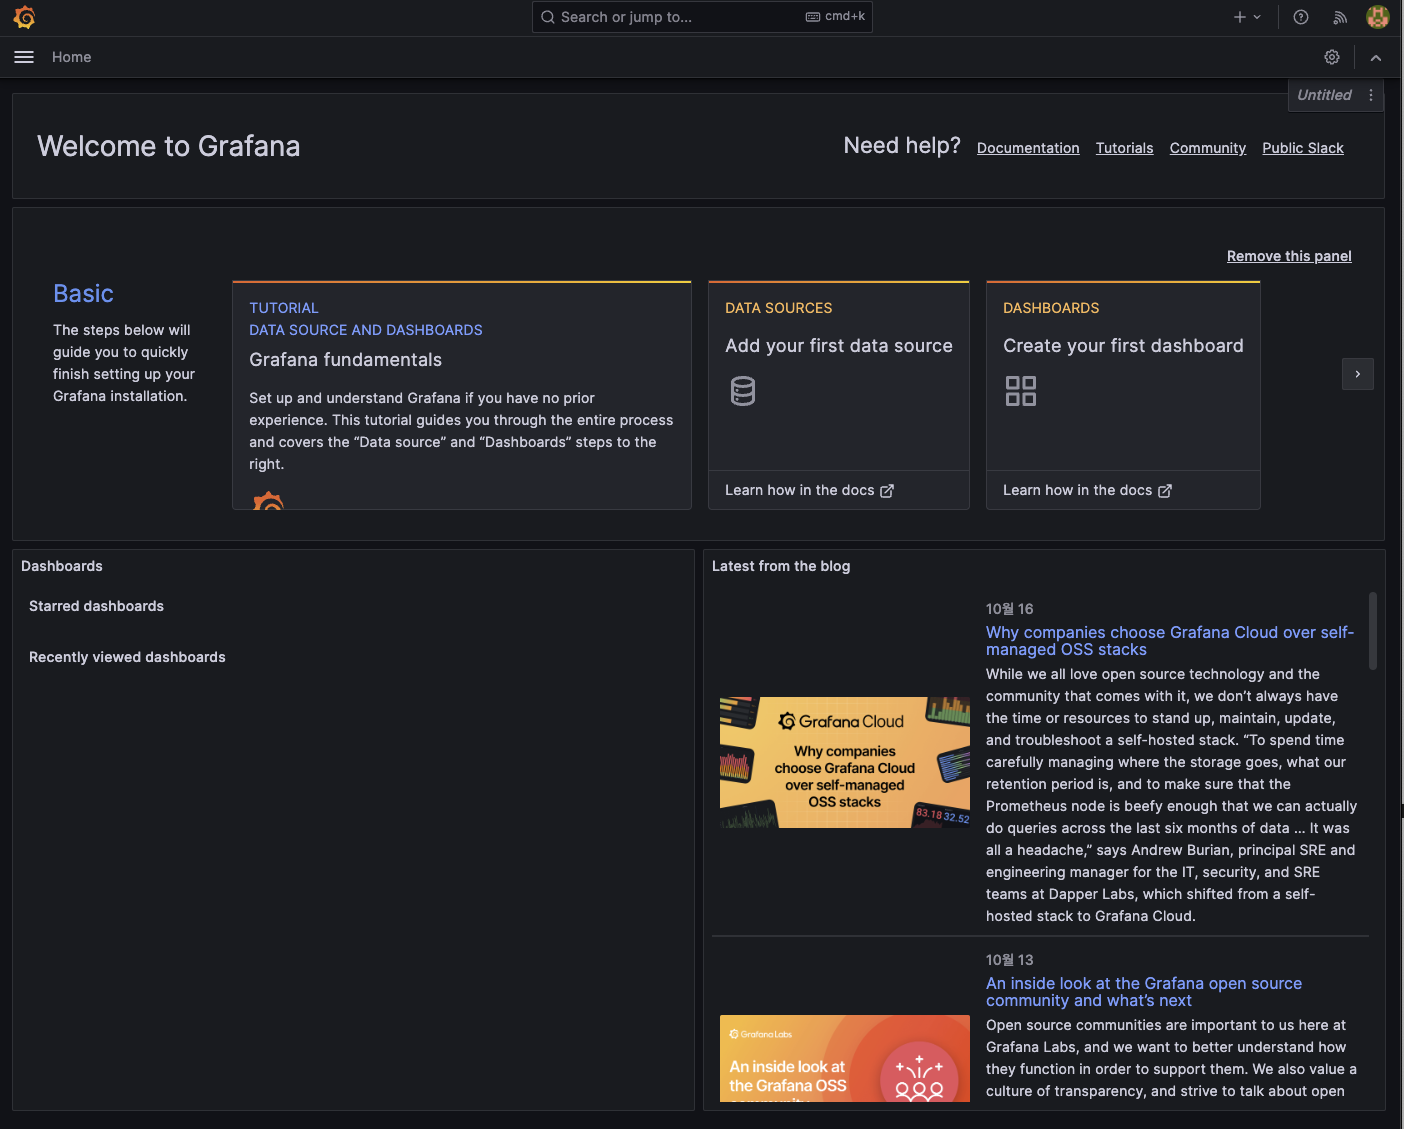This screenshot has height=1129, width=1404.
Task: Click the Home breadcrumb
Action: [x=71, y=57]
